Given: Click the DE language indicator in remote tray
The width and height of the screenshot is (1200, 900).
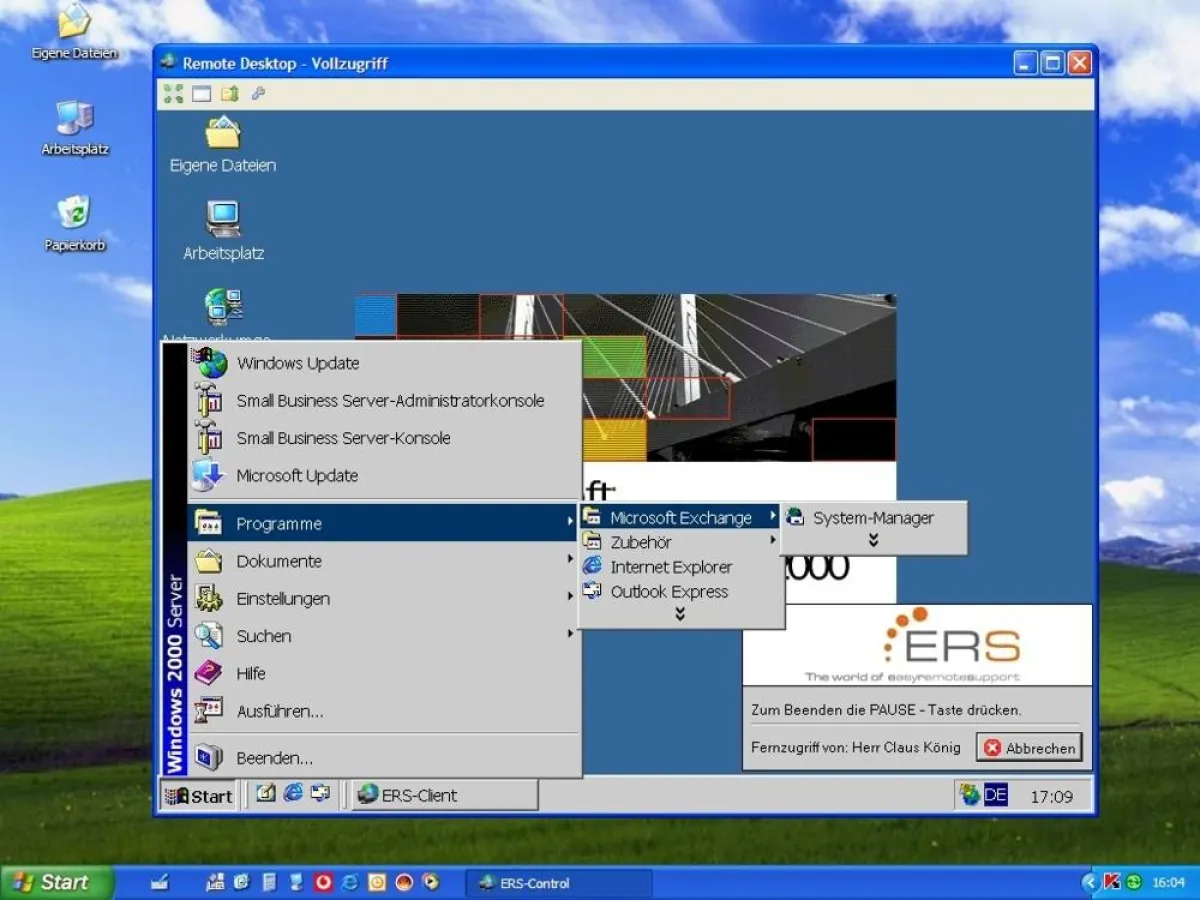Looking at the screenshot, I should point(995,796).
